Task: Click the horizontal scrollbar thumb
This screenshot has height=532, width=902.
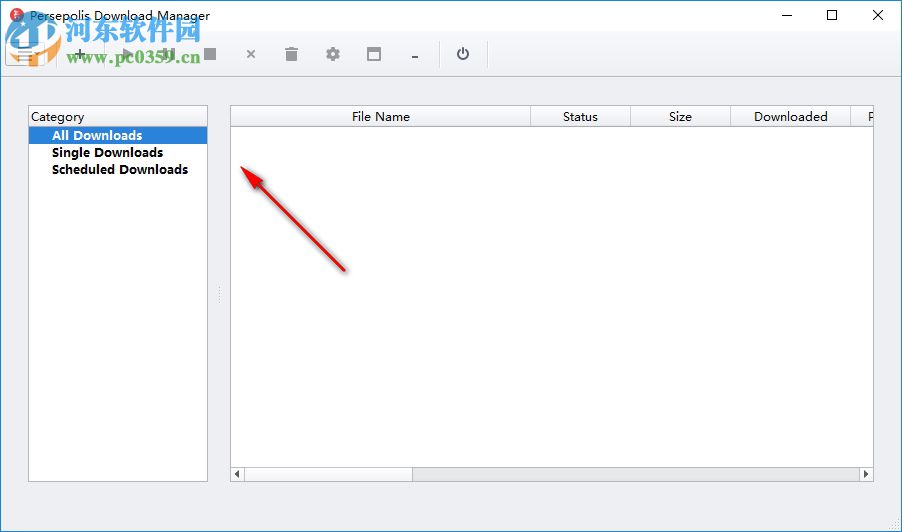Action: click(328, 474)
